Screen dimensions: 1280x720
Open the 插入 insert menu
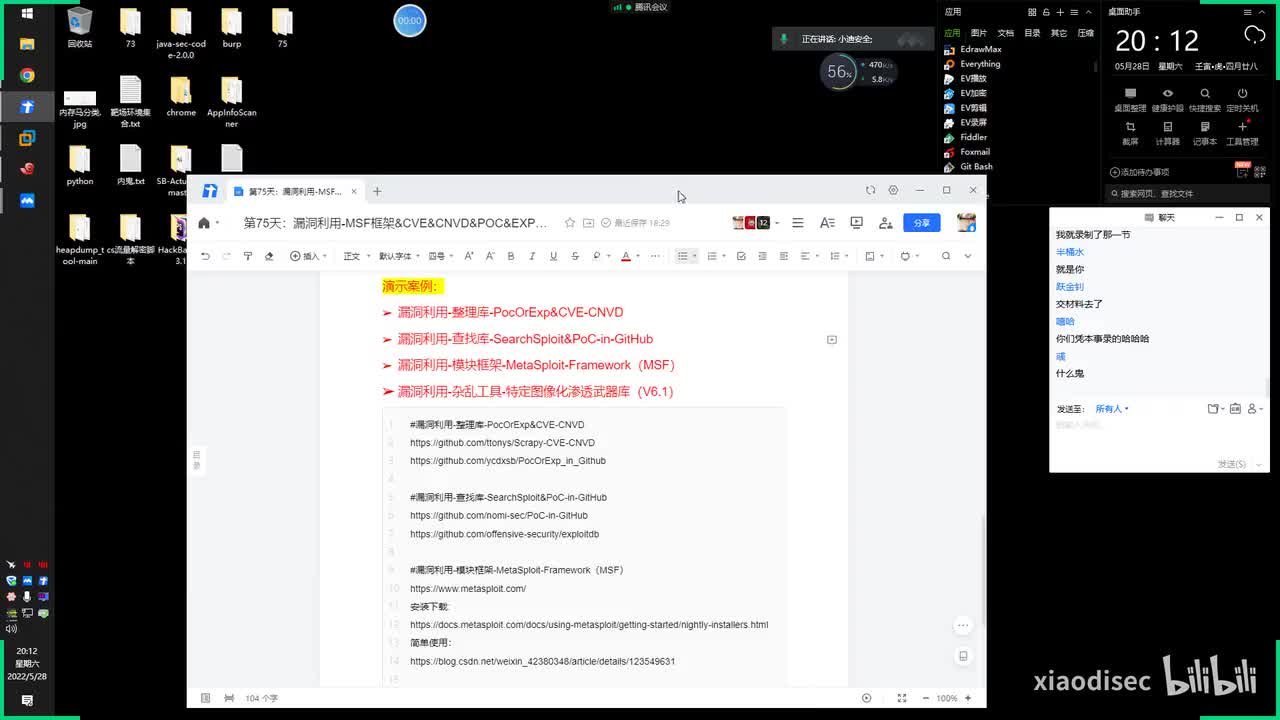(308, 256)
